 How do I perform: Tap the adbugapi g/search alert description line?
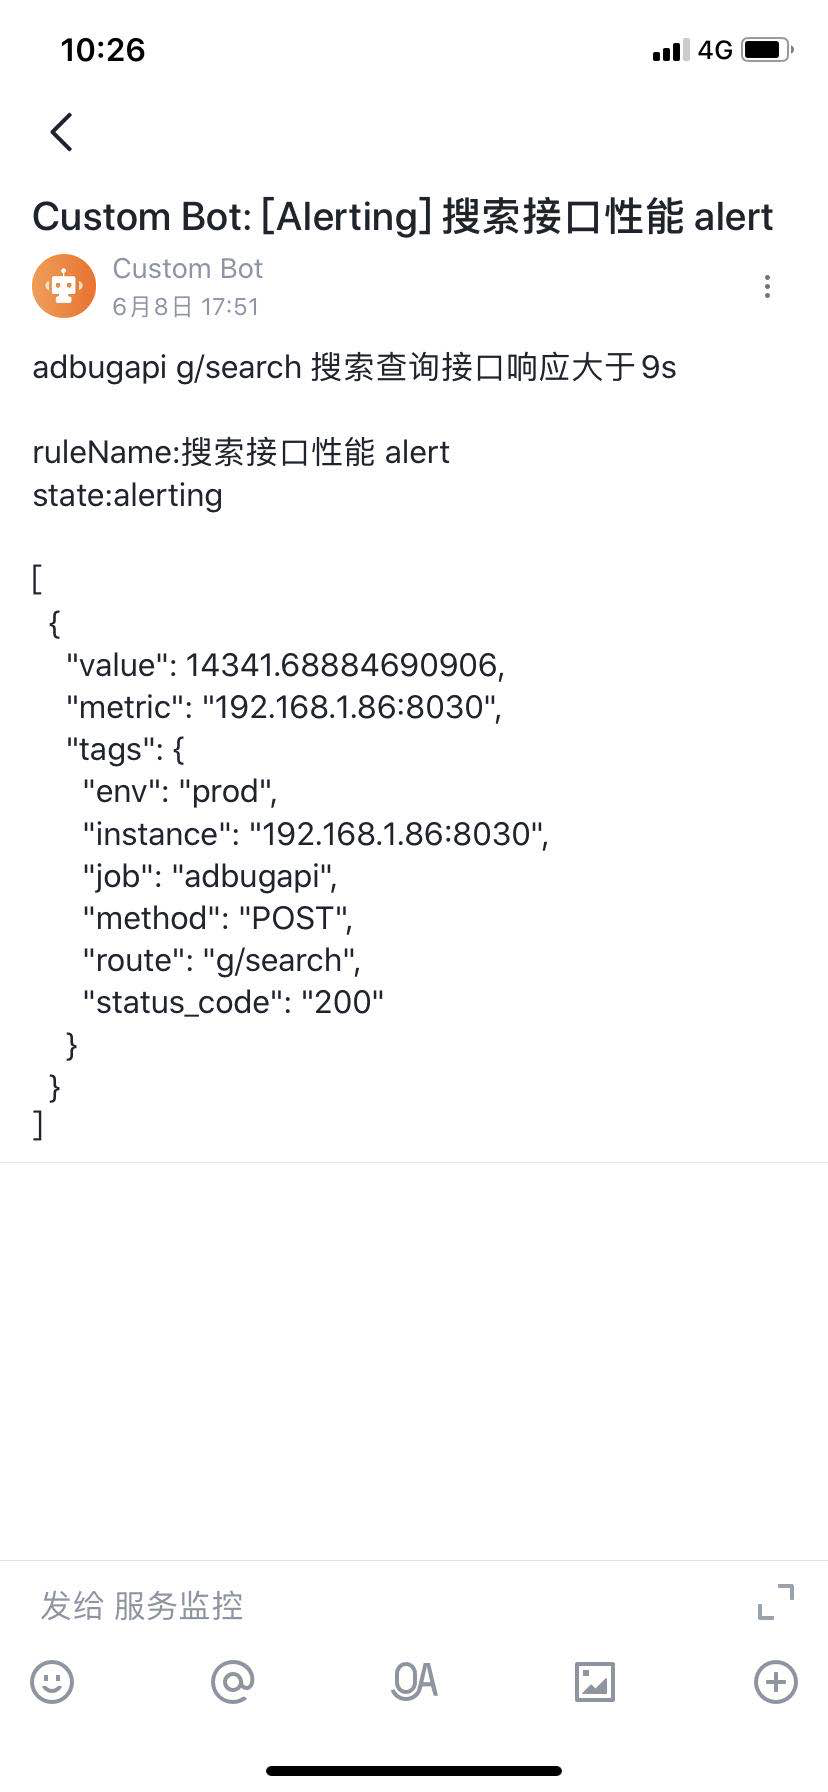click(354, 368)
